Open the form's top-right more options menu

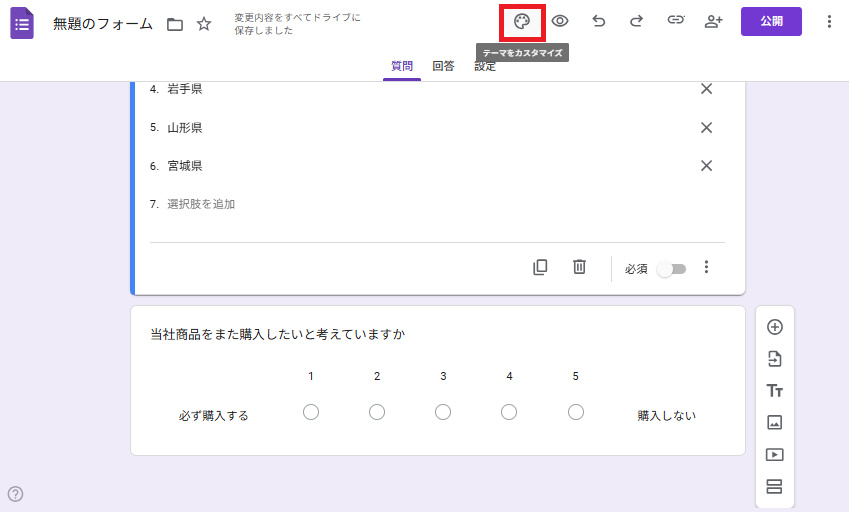(x=828, y=21)
